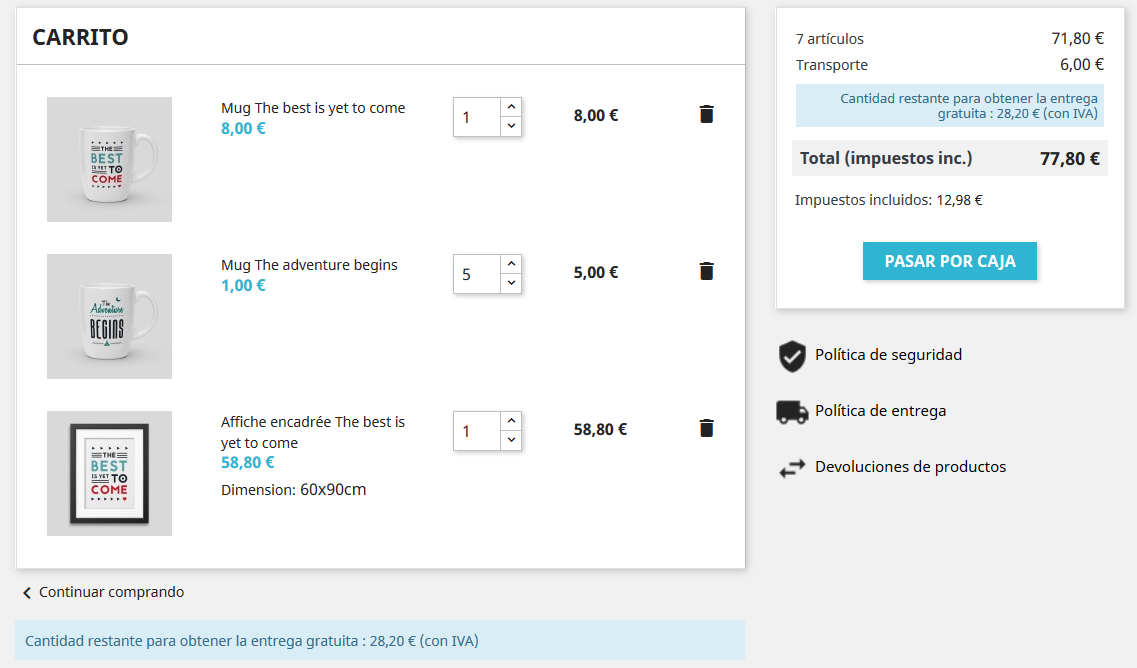Open the Continuar comprando link

(111, 592)
